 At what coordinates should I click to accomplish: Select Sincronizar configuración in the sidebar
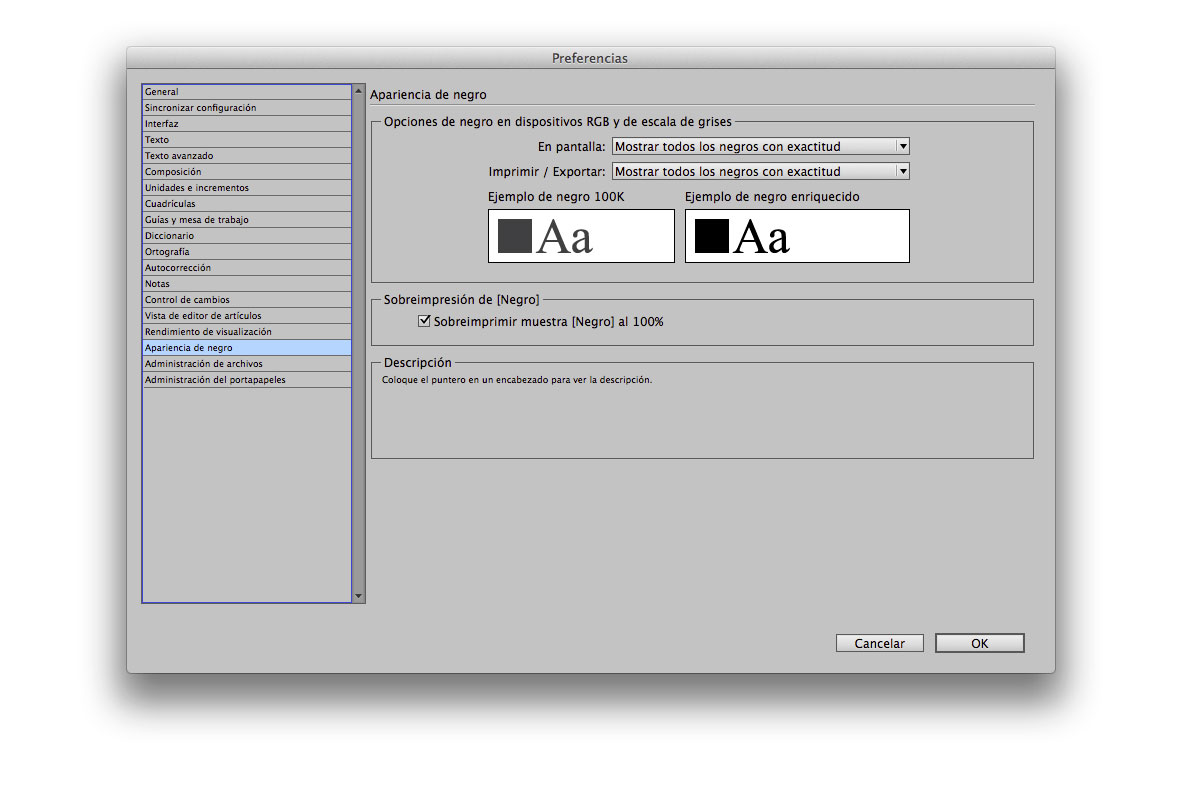[247, 108]
